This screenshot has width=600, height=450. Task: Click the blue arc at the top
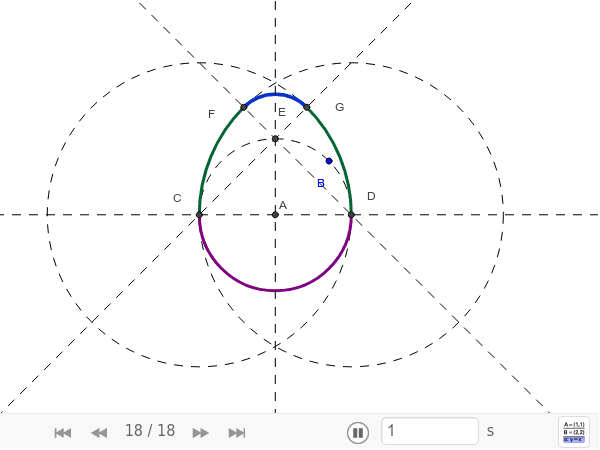(x=275, y=94)
